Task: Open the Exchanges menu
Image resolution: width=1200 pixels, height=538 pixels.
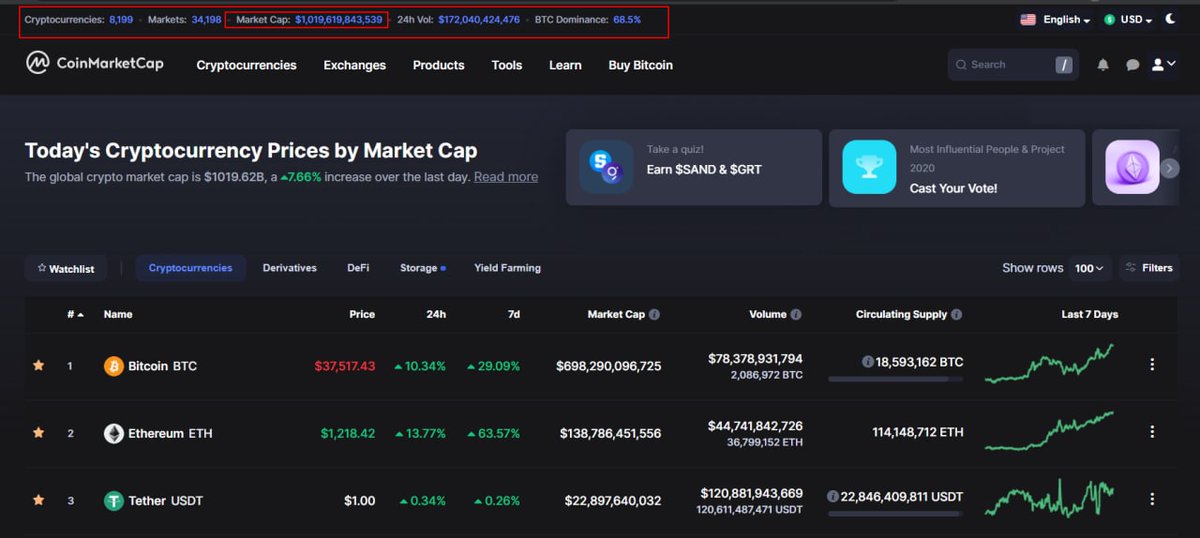Action: [354, 65]
